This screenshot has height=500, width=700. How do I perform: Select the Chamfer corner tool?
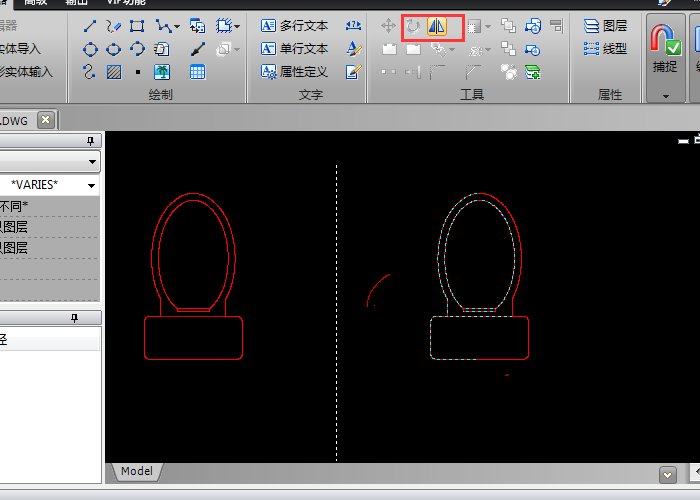pyautogui.click(x=473, y=71)
